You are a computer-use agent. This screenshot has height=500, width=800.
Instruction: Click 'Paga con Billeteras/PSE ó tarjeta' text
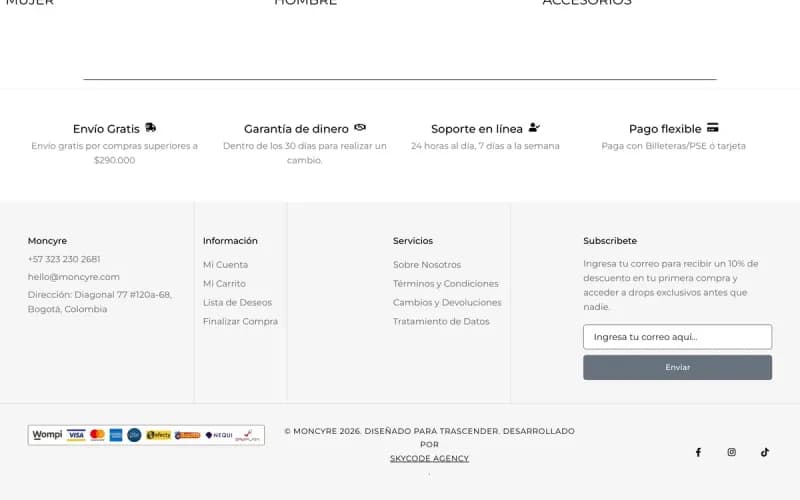pyautogui.click(x=673, y=146)
